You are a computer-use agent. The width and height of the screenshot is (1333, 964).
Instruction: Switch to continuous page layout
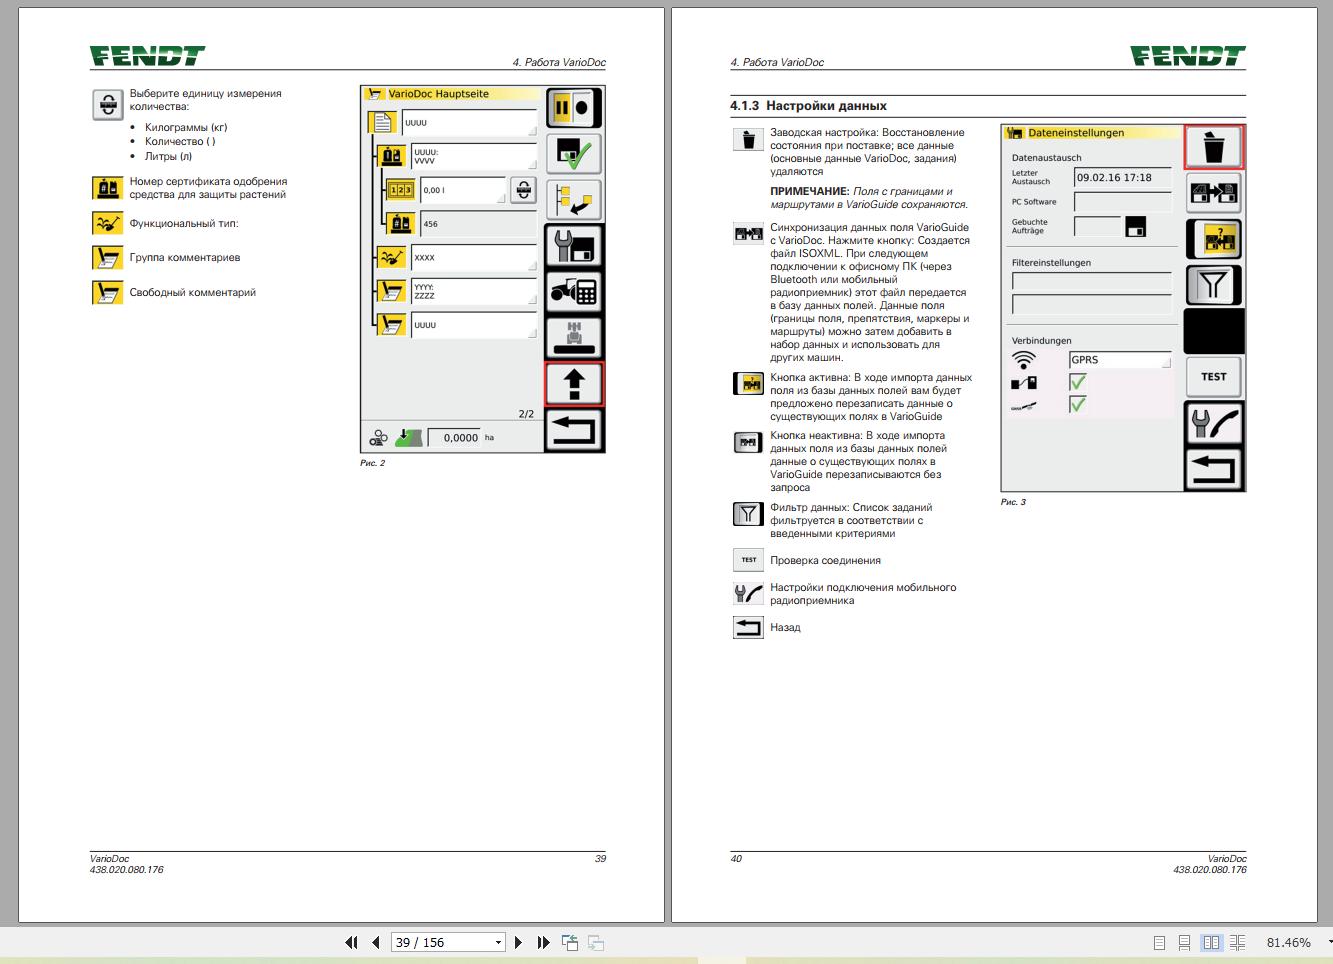(x=1184, y=942)
